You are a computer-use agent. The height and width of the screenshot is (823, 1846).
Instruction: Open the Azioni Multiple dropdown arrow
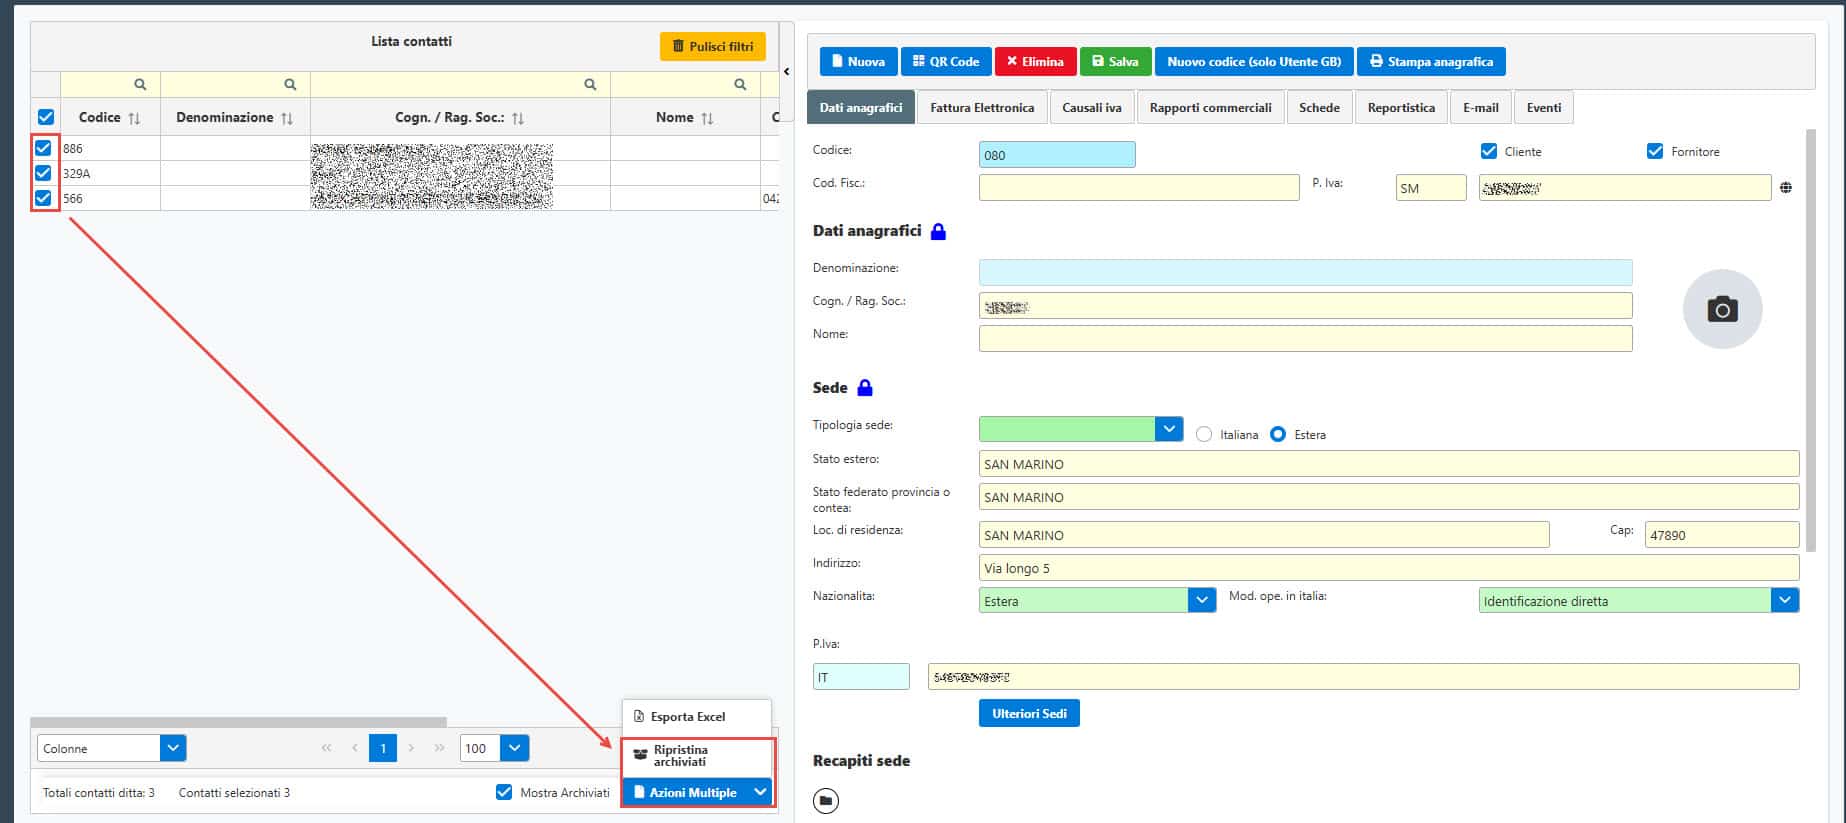tap(760, 792)
